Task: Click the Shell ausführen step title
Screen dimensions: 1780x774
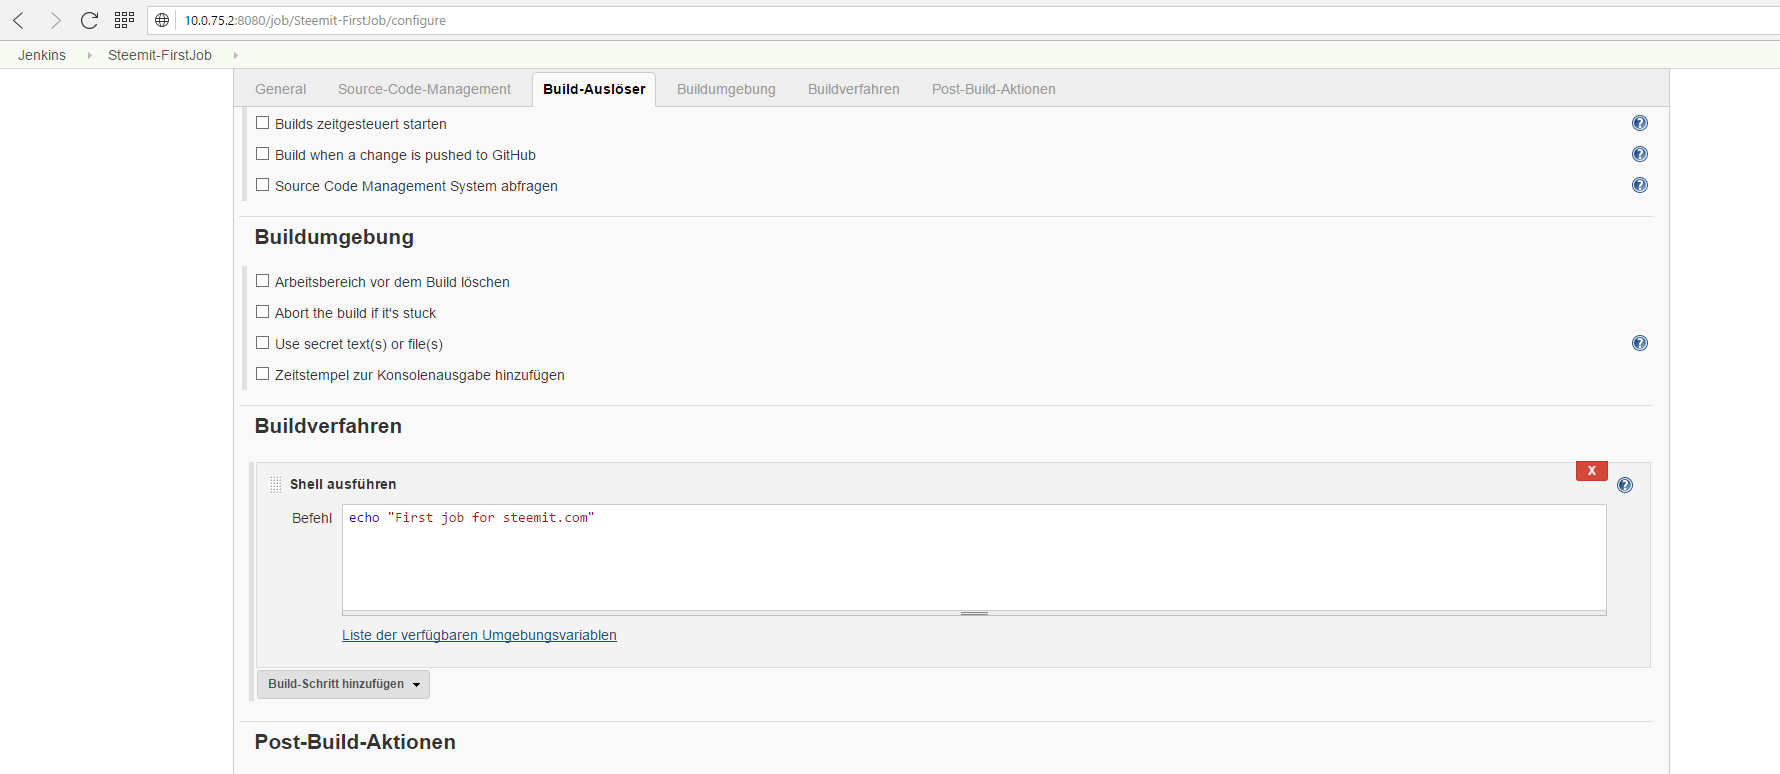Action: point(343,484)
